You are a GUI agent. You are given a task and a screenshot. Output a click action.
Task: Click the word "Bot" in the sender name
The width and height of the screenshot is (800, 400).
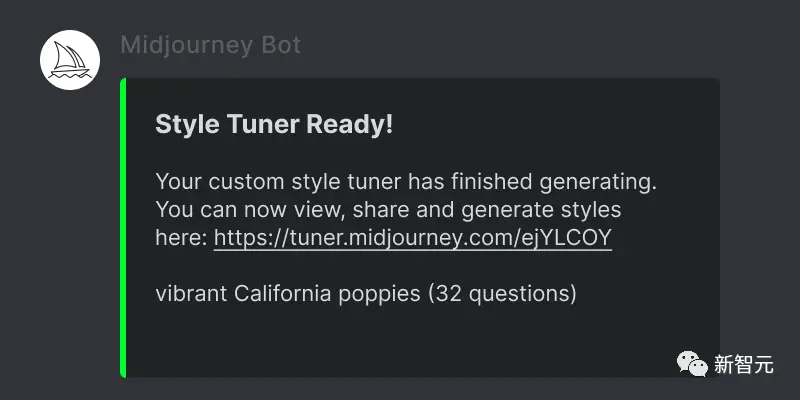[281, 45]
